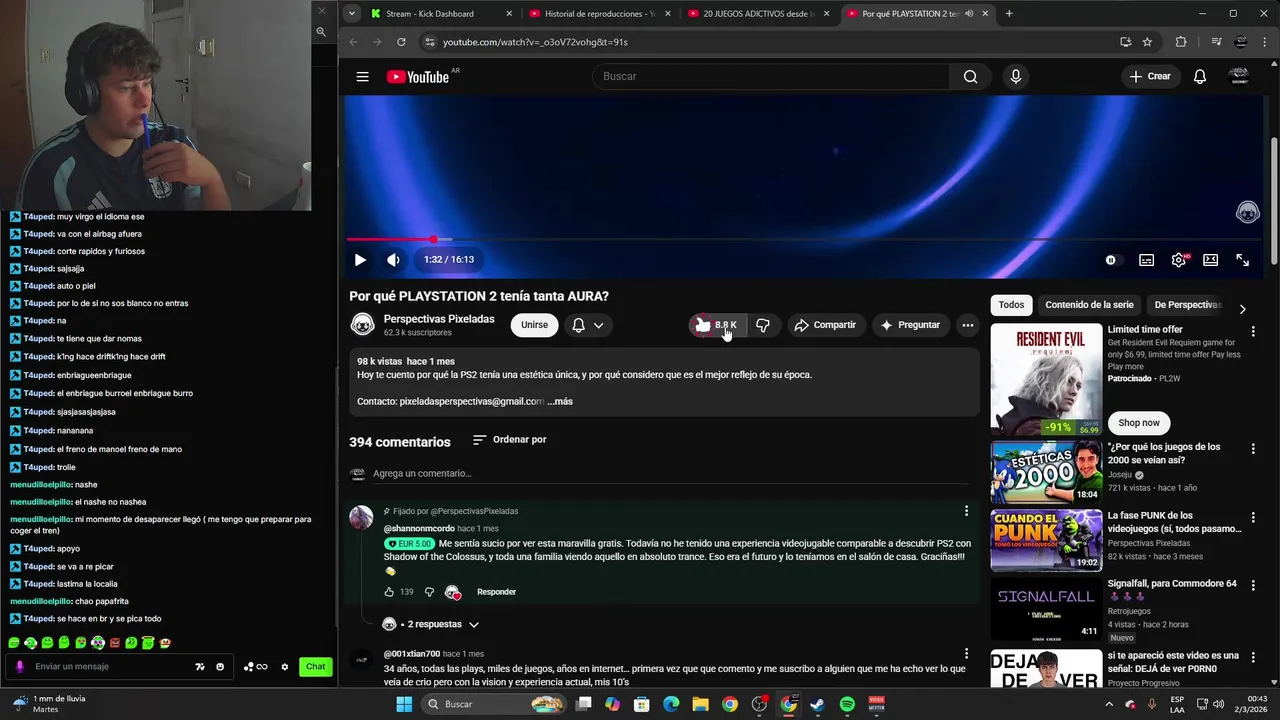Screen dimensions: 1280x720
Task: Open options menu for @shannonmcordo comment
Action: (x=966, y=511)
